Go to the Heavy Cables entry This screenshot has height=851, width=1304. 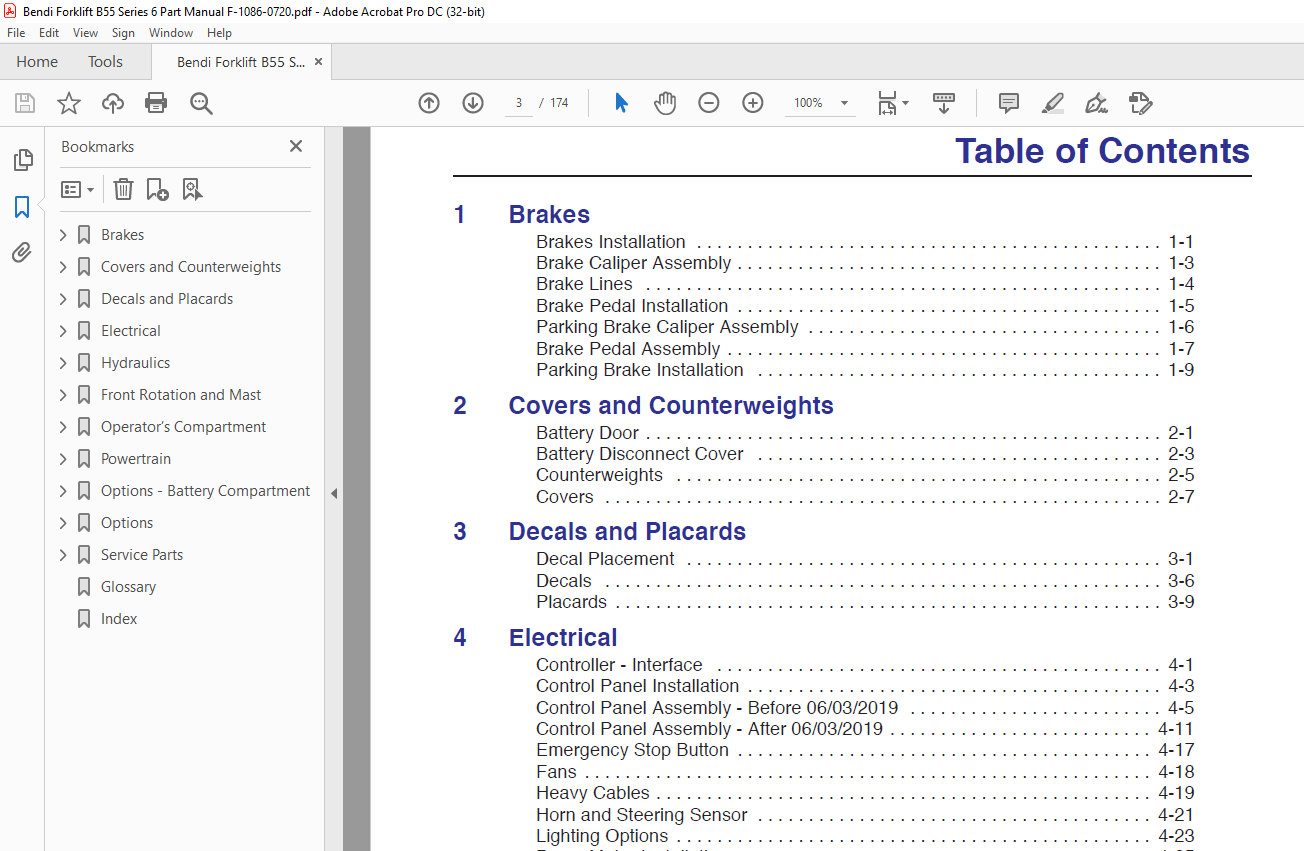click(x=593, y=793)
